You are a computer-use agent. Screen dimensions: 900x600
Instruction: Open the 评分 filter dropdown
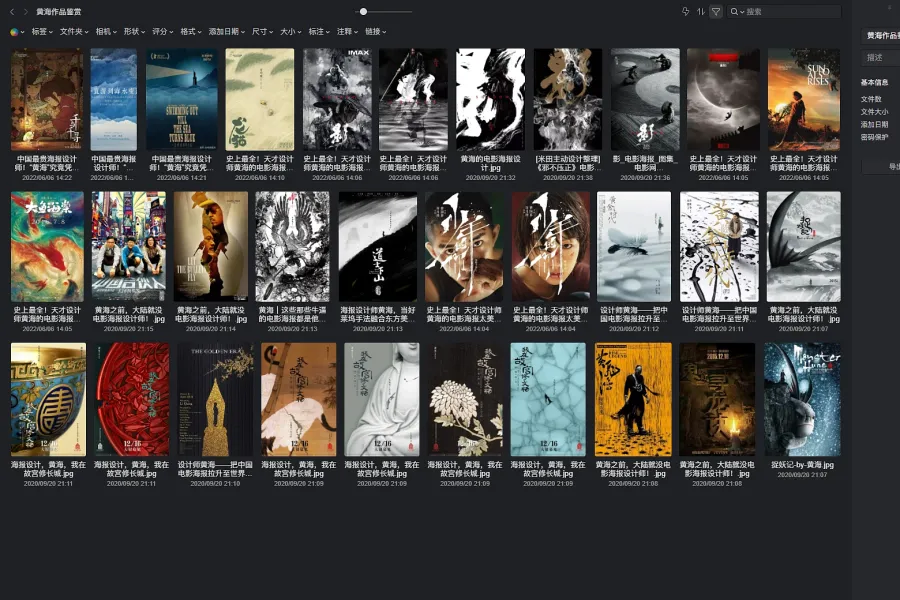[162, 32]
